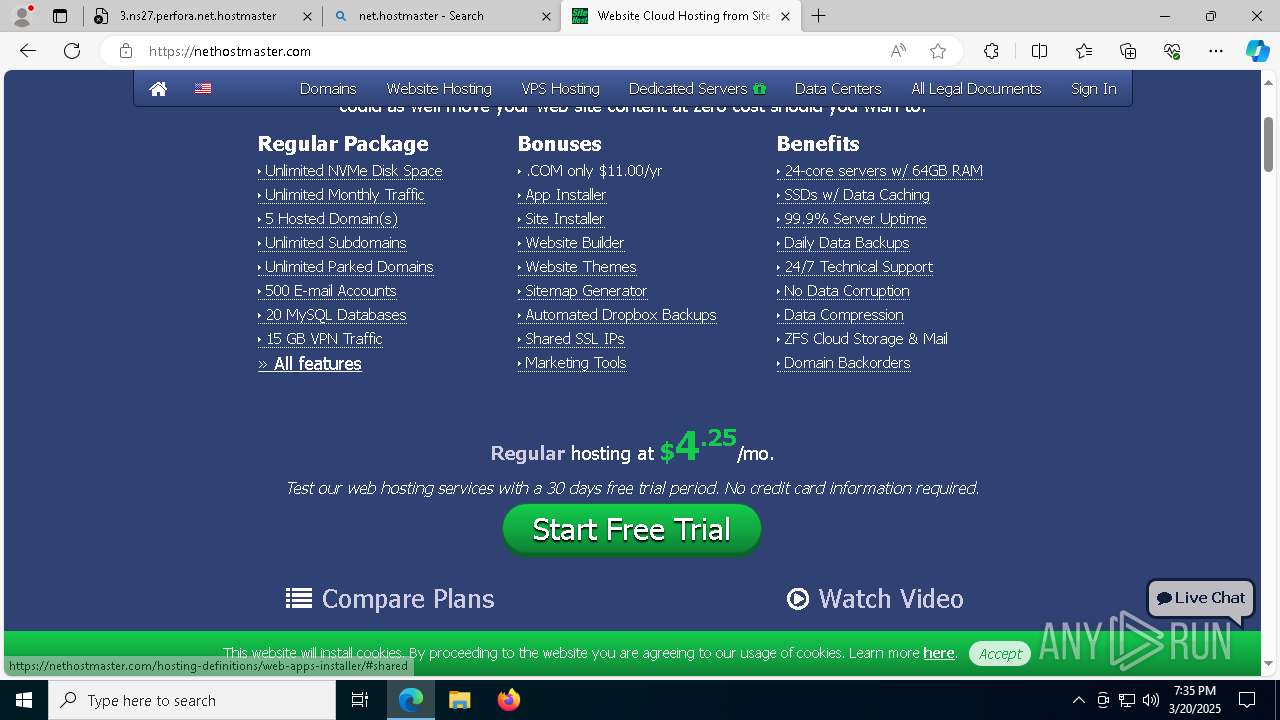Launch Copilot icon in Edge toolbar
The height and width of the screenshot is (720, 1280).
(x=1257, y=51)
